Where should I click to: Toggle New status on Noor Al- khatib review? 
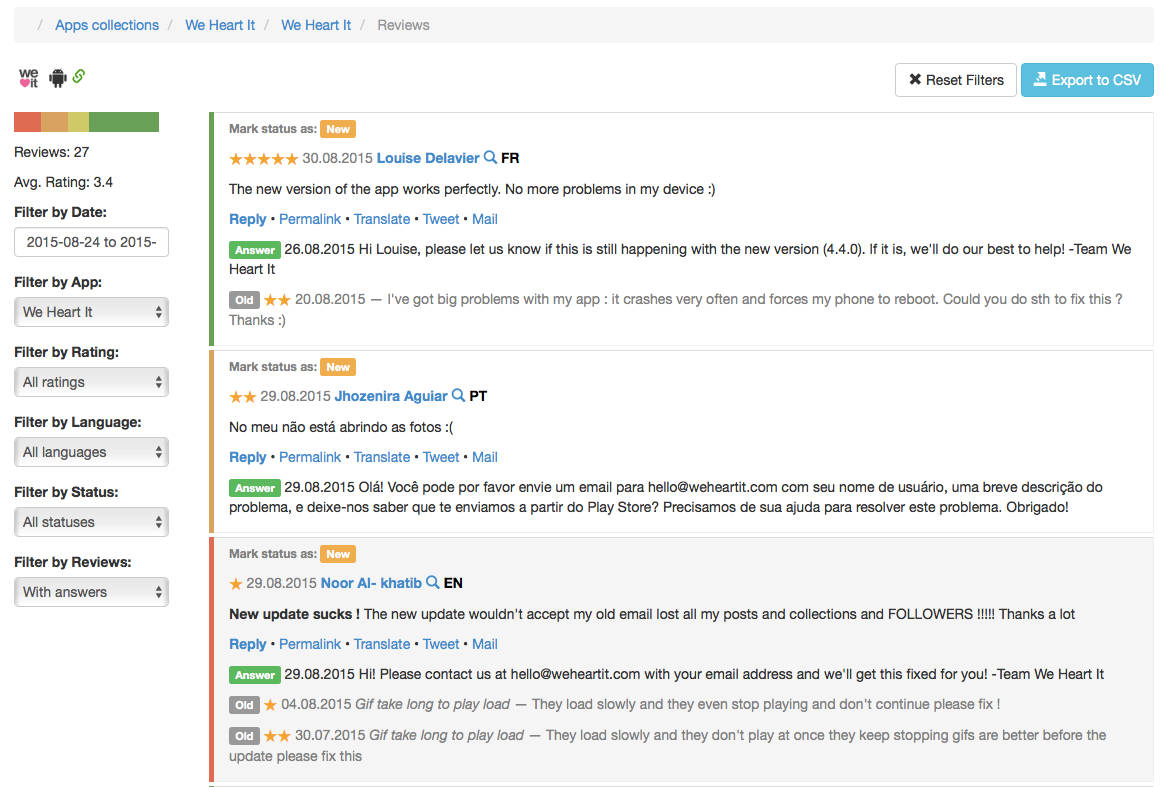click(338, 554)
